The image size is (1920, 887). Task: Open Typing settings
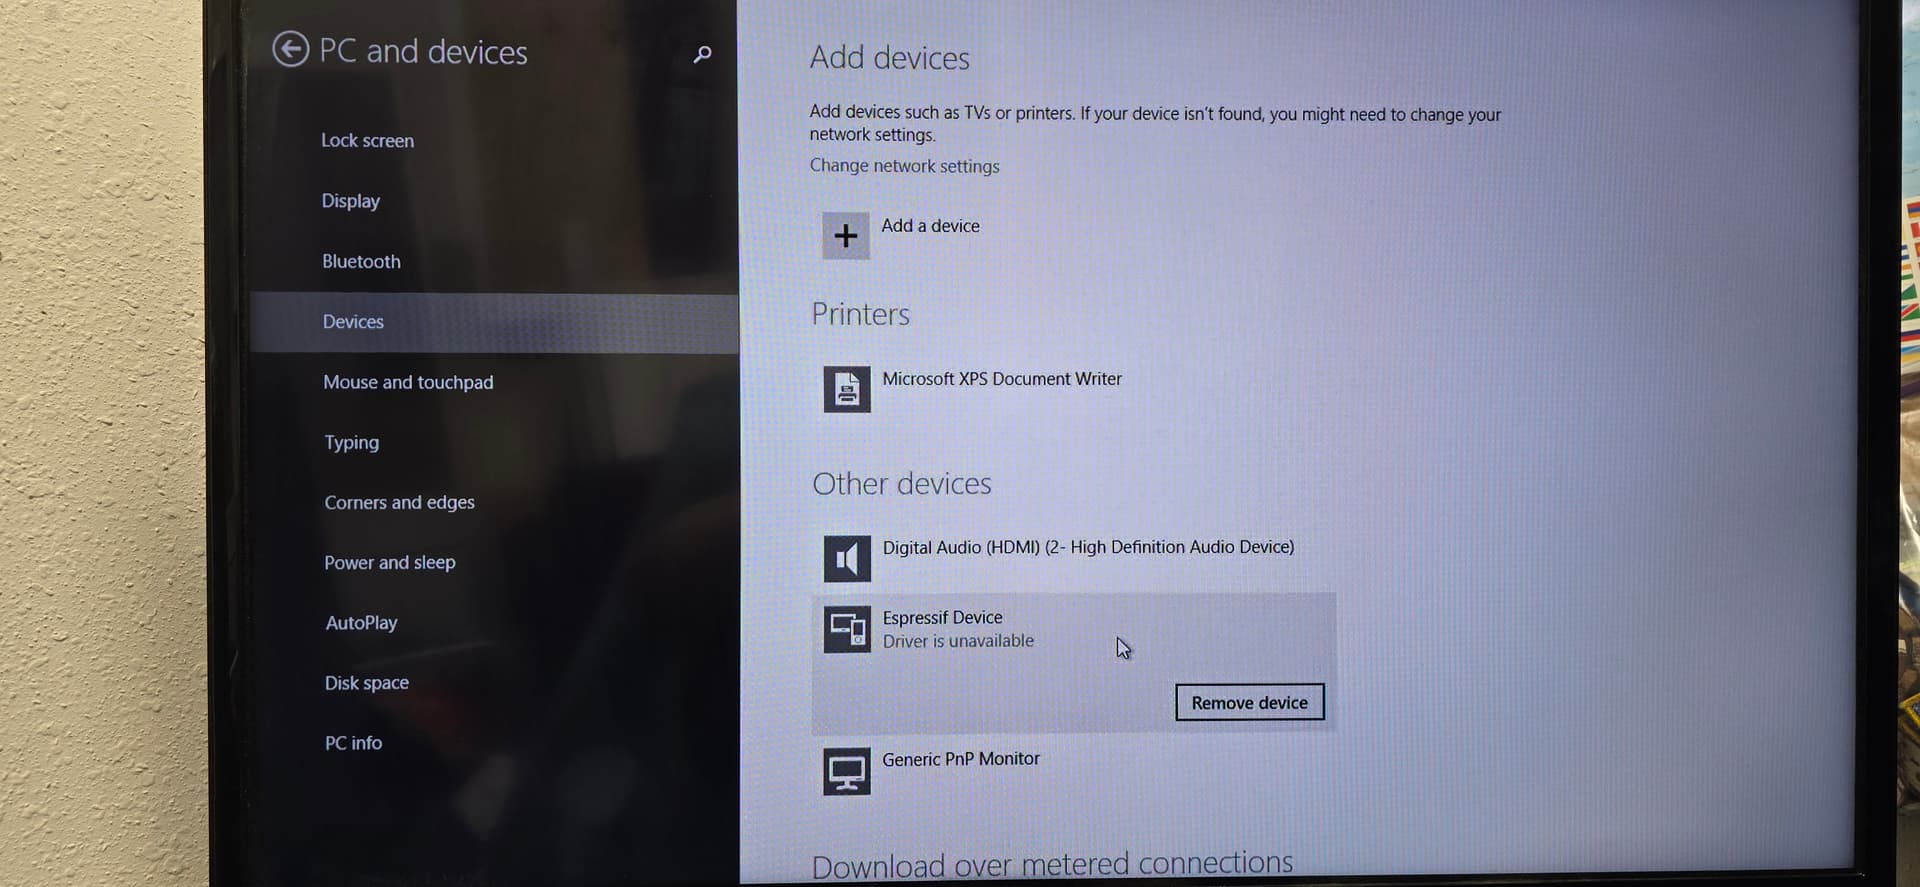(x=351, y=442)
